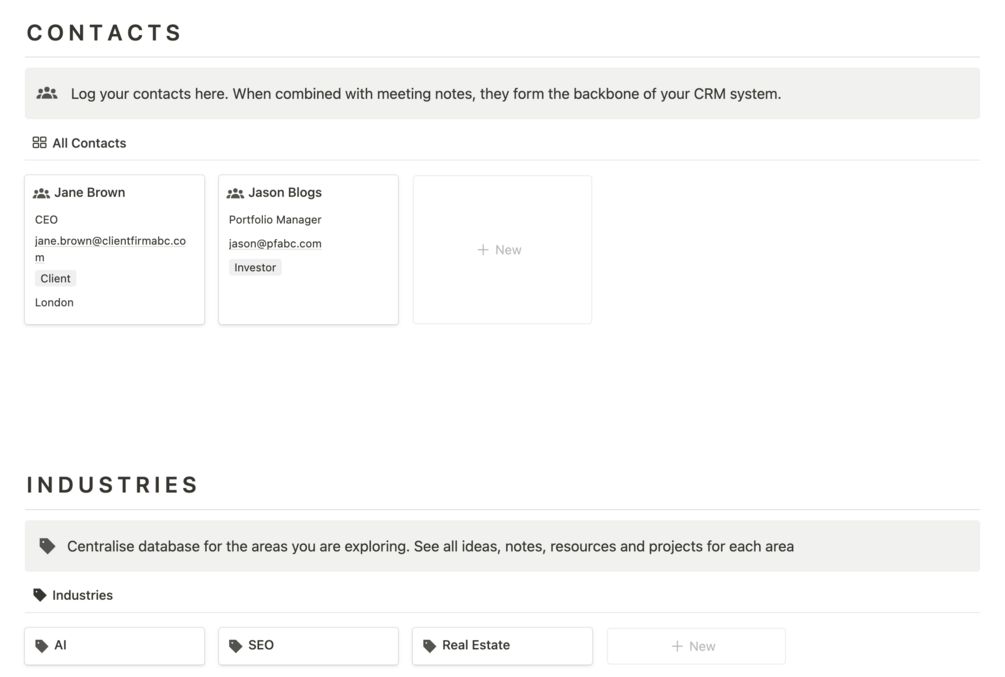Click the tag icon on SEO card

[x=236, y=646]
